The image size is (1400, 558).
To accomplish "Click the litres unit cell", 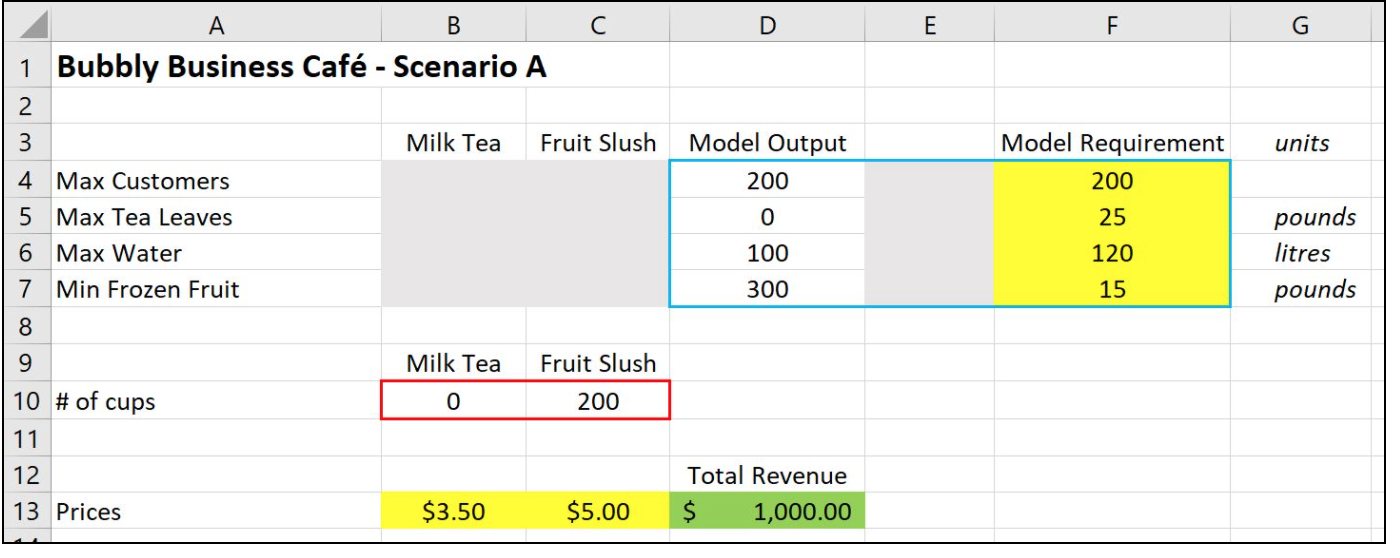I will click(1300, 254).
